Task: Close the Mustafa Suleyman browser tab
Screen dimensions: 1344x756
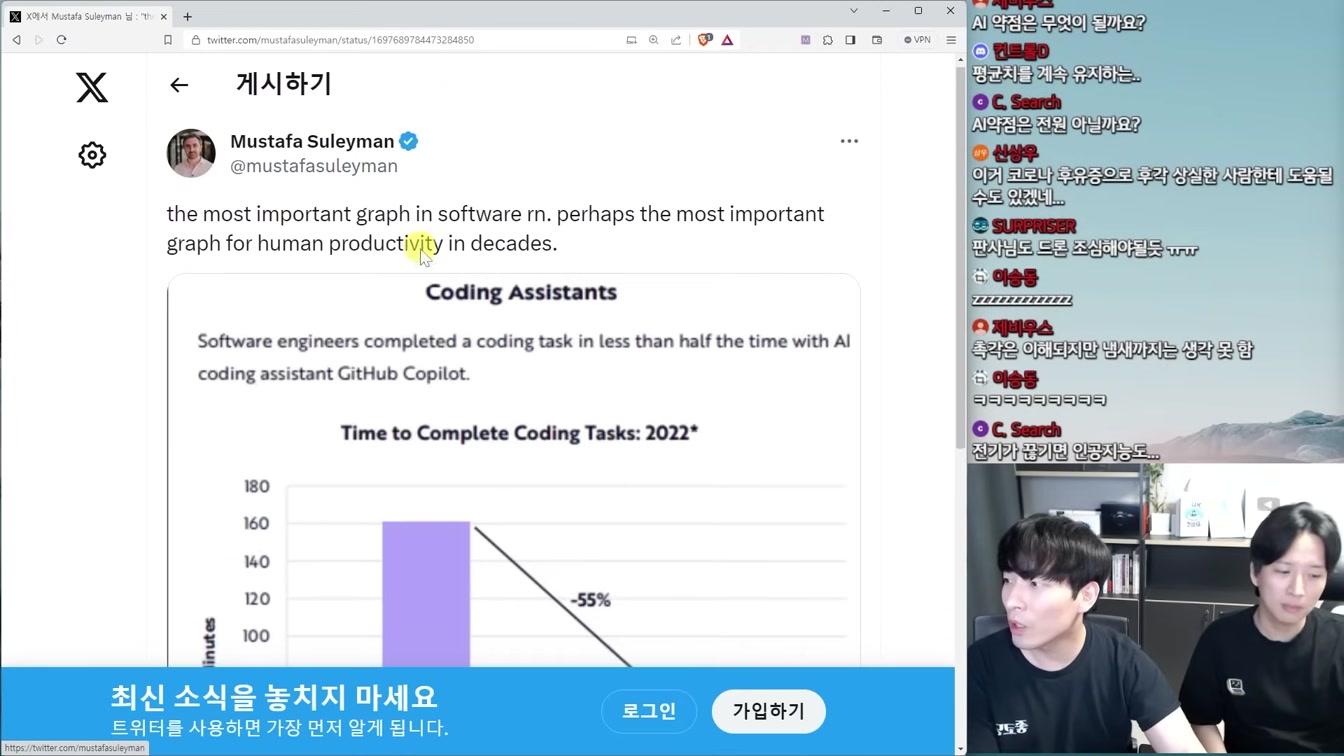Action: [164, 16]
